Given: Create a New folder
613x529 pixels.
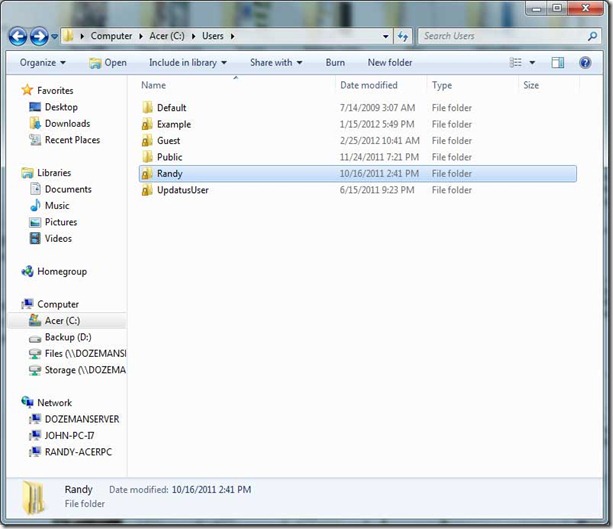Looking at the screenshot, I should (390, 63).
